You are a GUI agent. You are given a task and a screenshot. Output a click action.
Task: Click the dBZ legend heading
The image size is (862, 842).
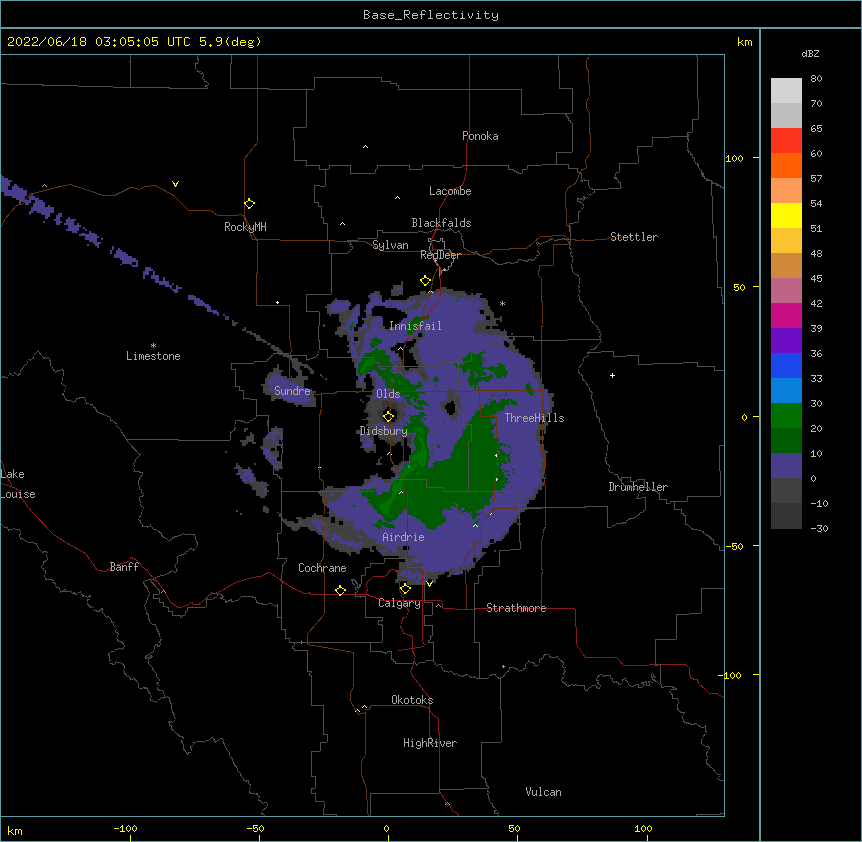(x=810, y=53)
